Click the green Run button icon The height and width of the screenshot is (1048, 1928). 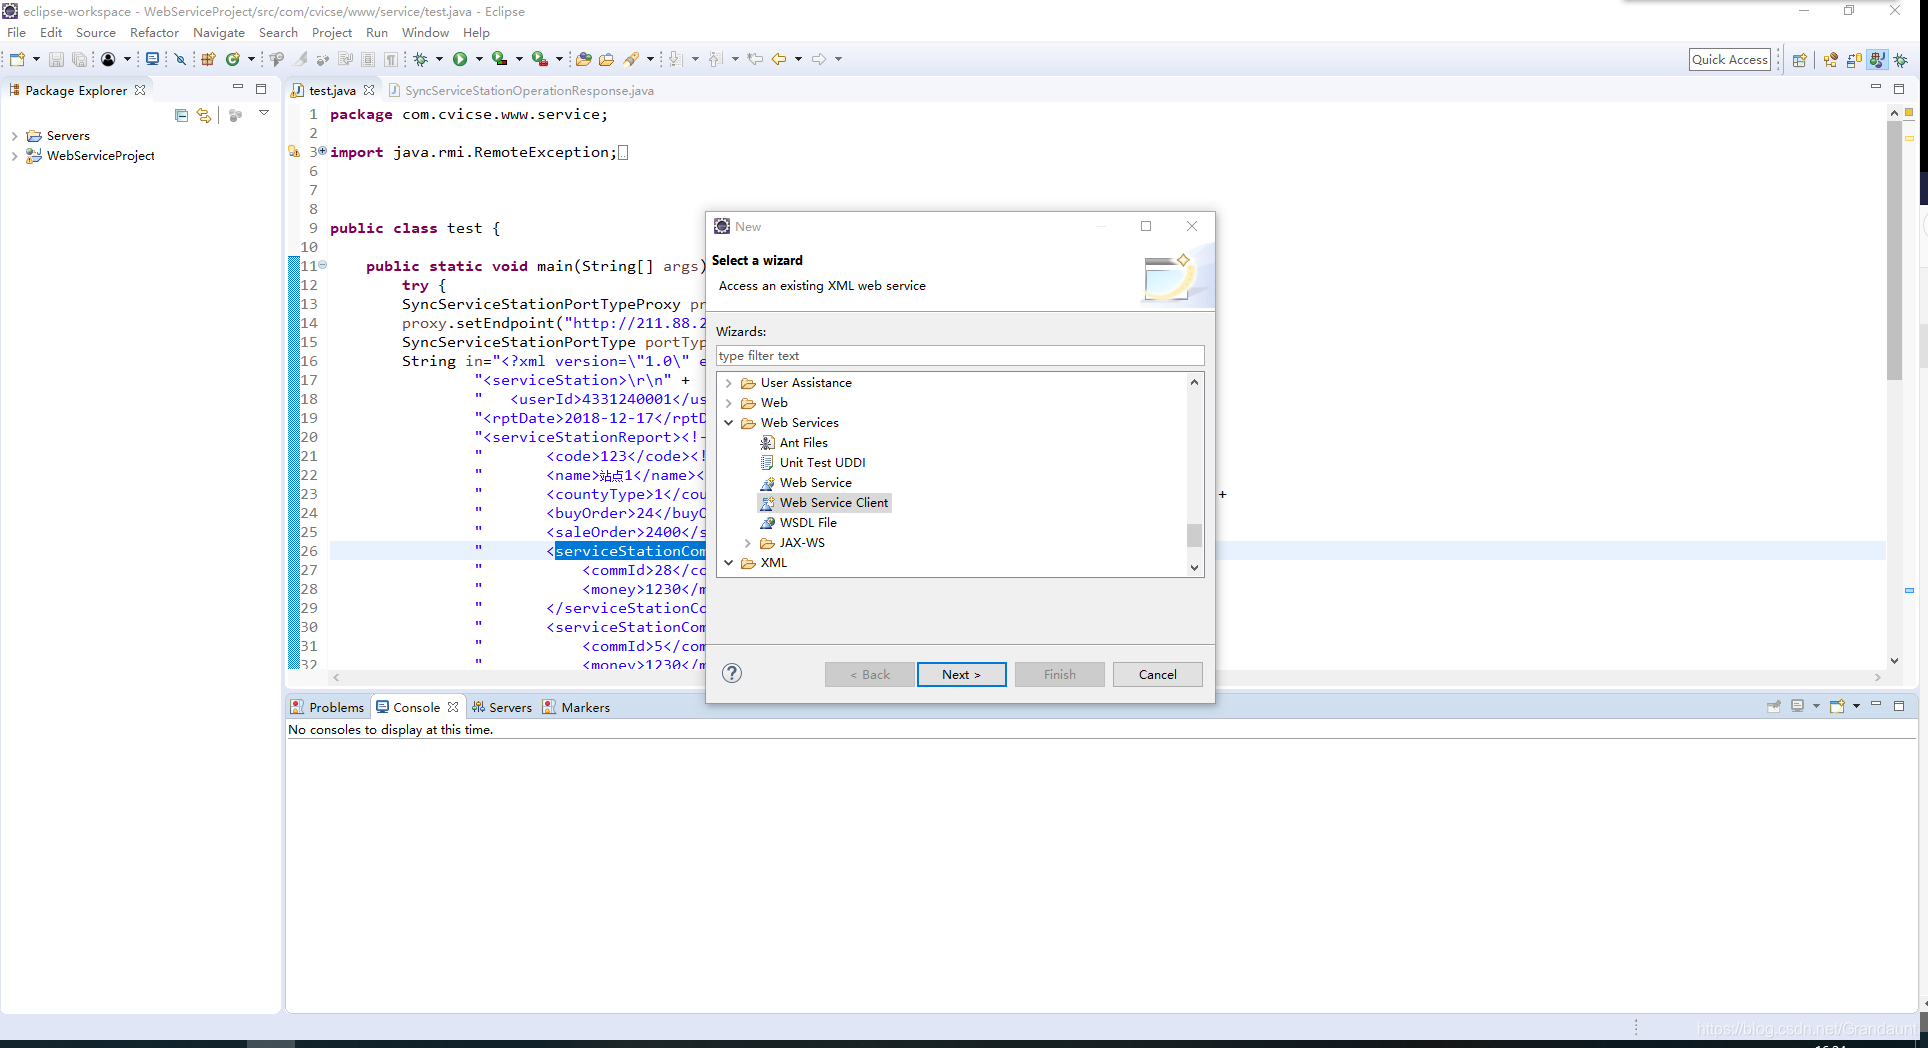point(460,59)
